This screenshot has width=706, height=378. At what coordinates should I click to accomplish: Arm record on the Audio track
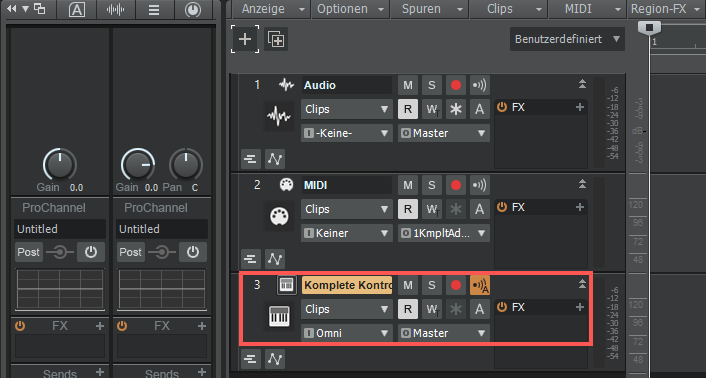pos(456,85)
